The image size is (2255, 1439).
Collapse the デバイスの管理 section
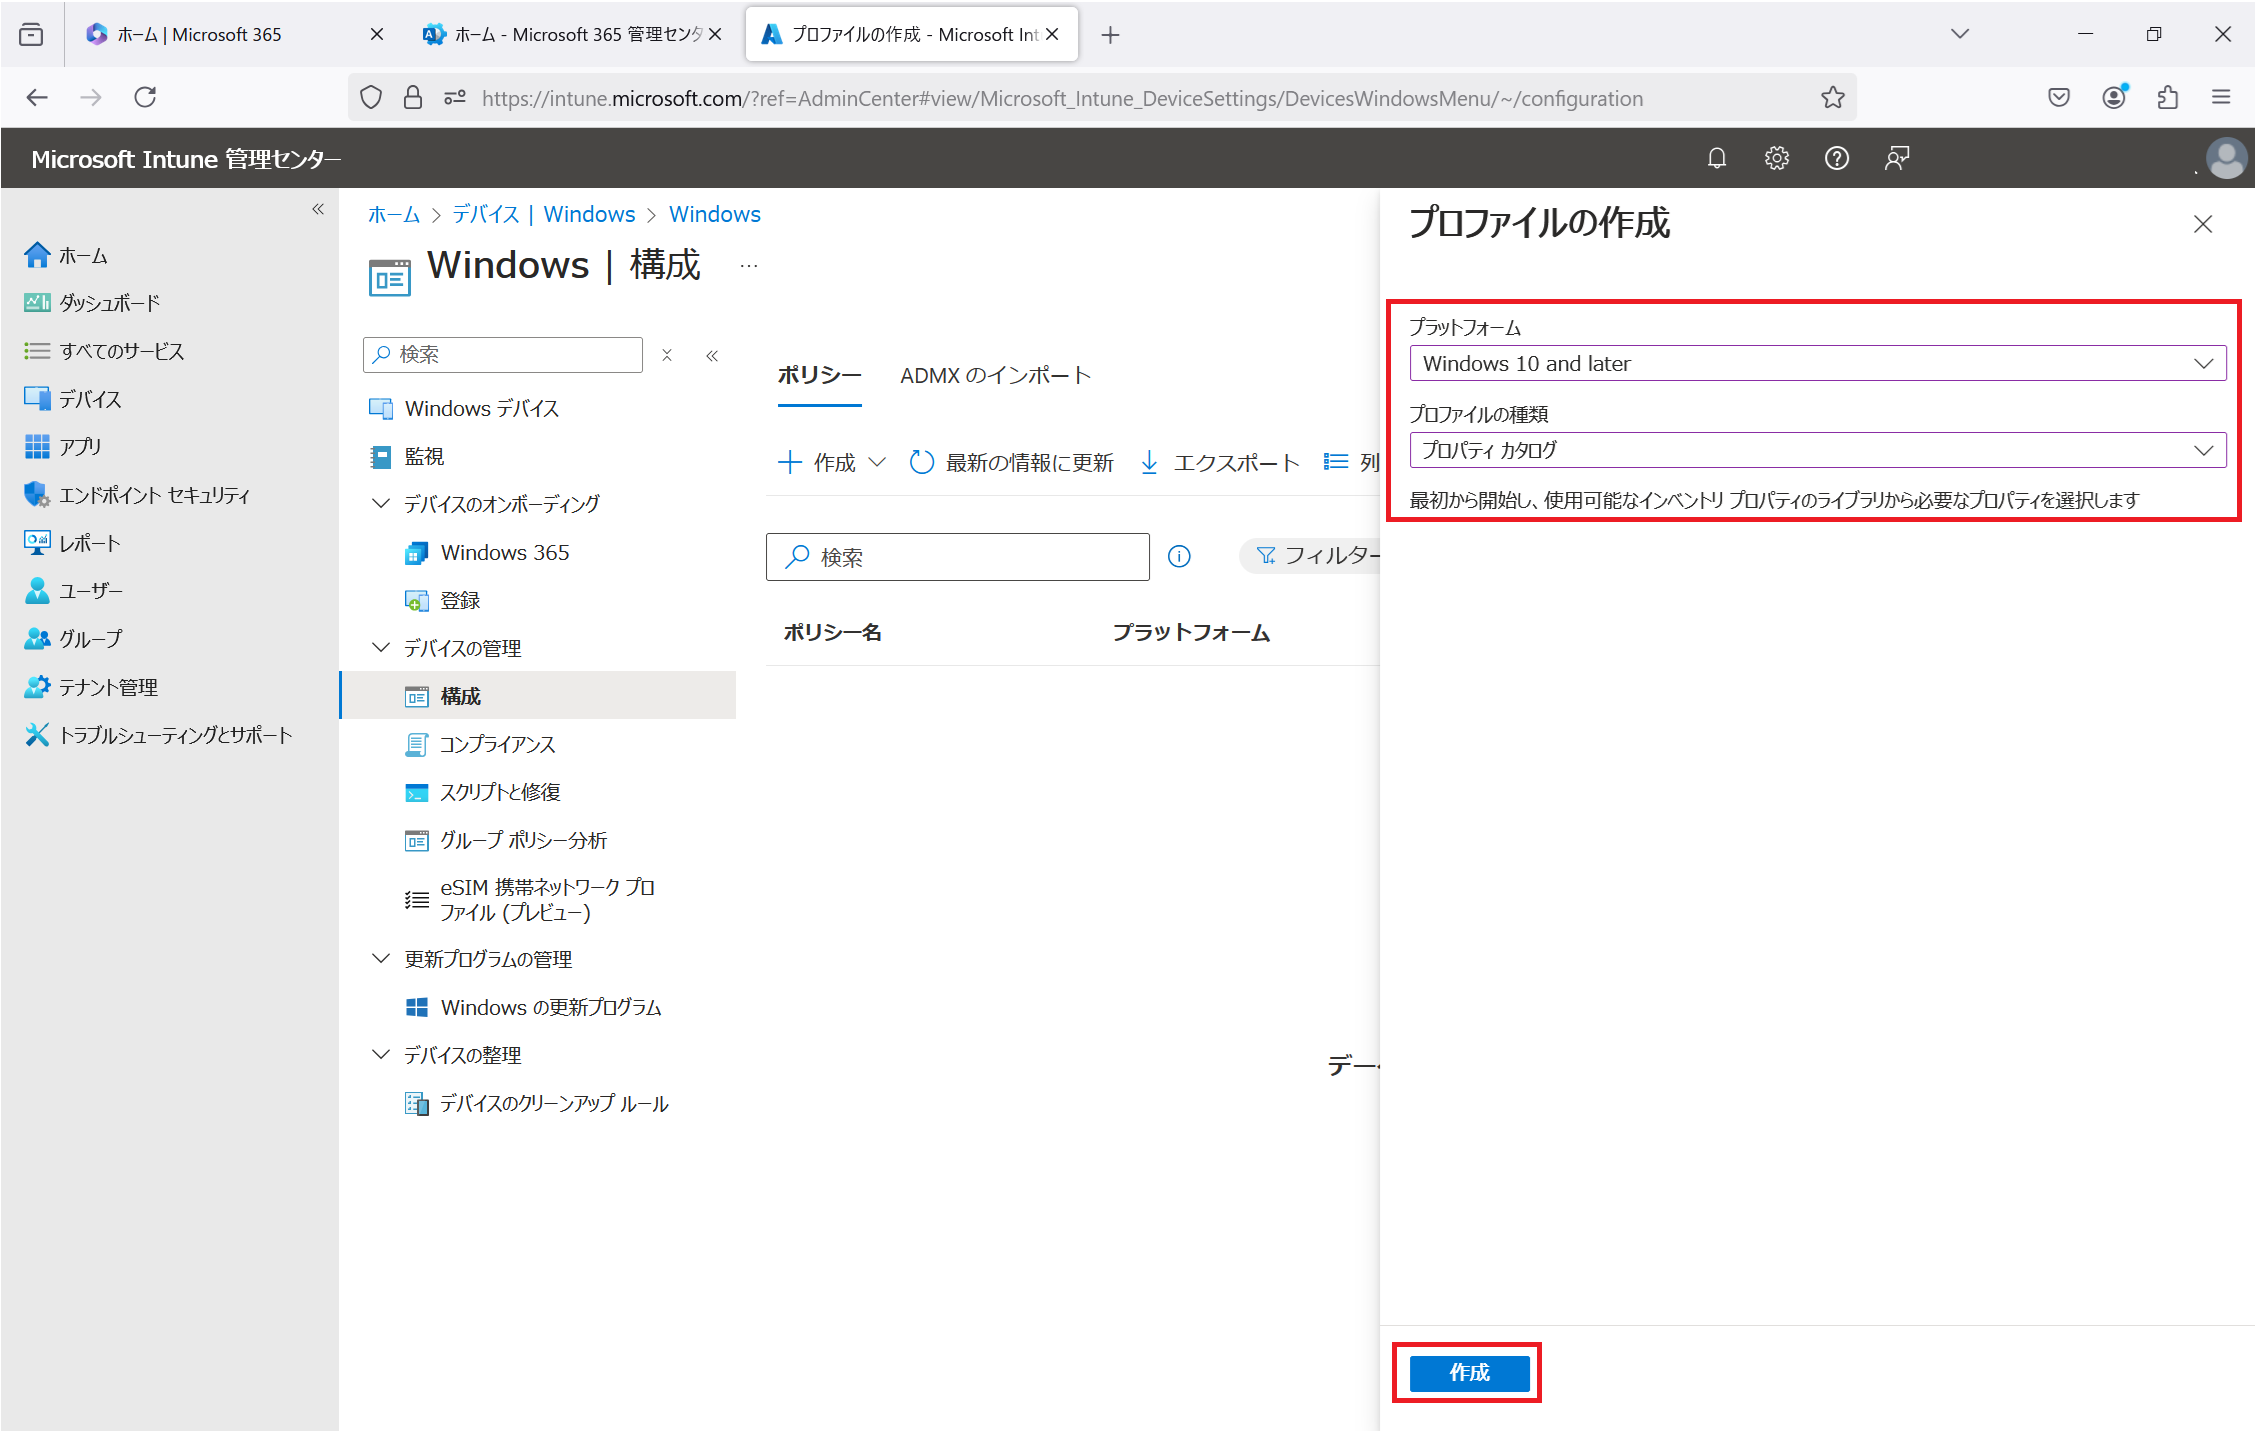point(380,647)
